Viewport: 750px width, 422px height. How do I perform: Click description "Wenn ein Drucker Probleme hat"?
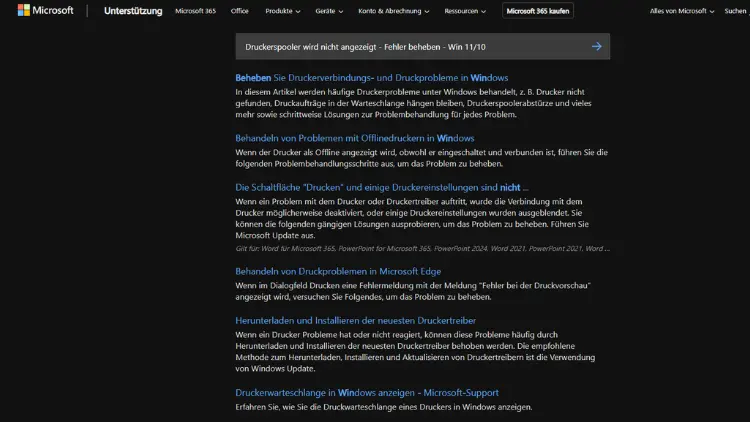tap(415, 351)
